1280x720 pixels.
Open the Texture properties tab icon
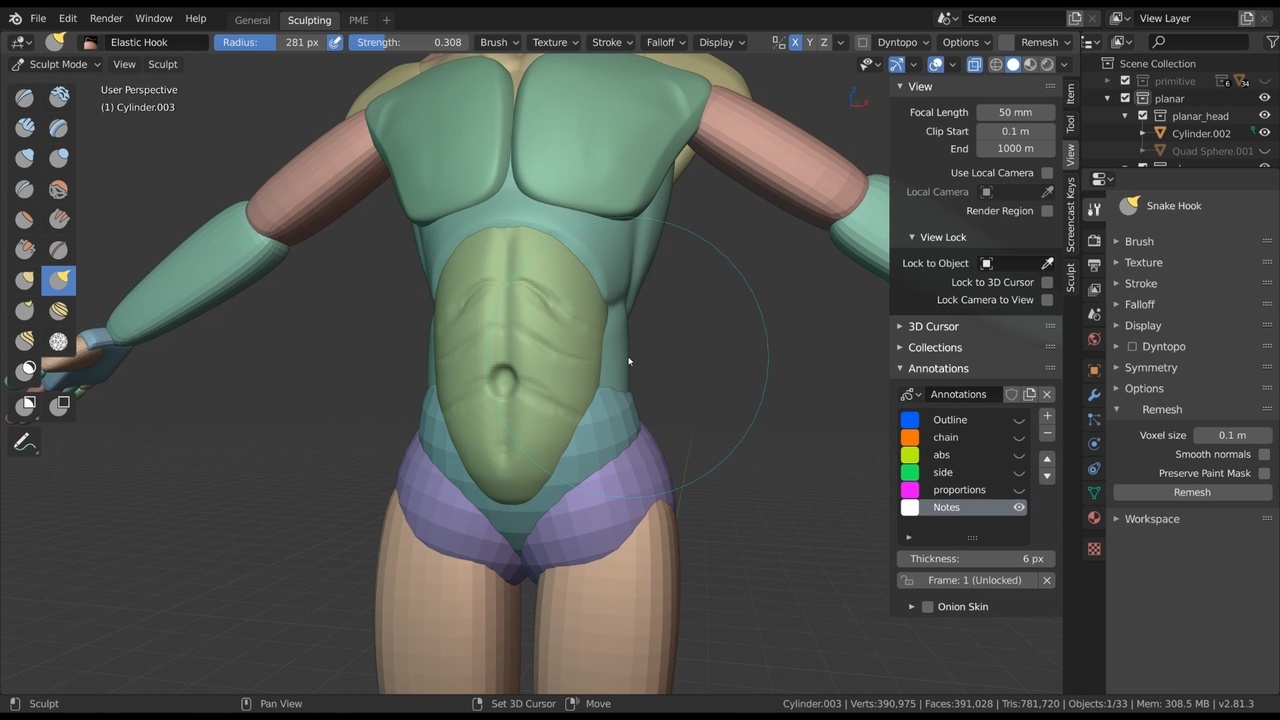point(1094,549)
